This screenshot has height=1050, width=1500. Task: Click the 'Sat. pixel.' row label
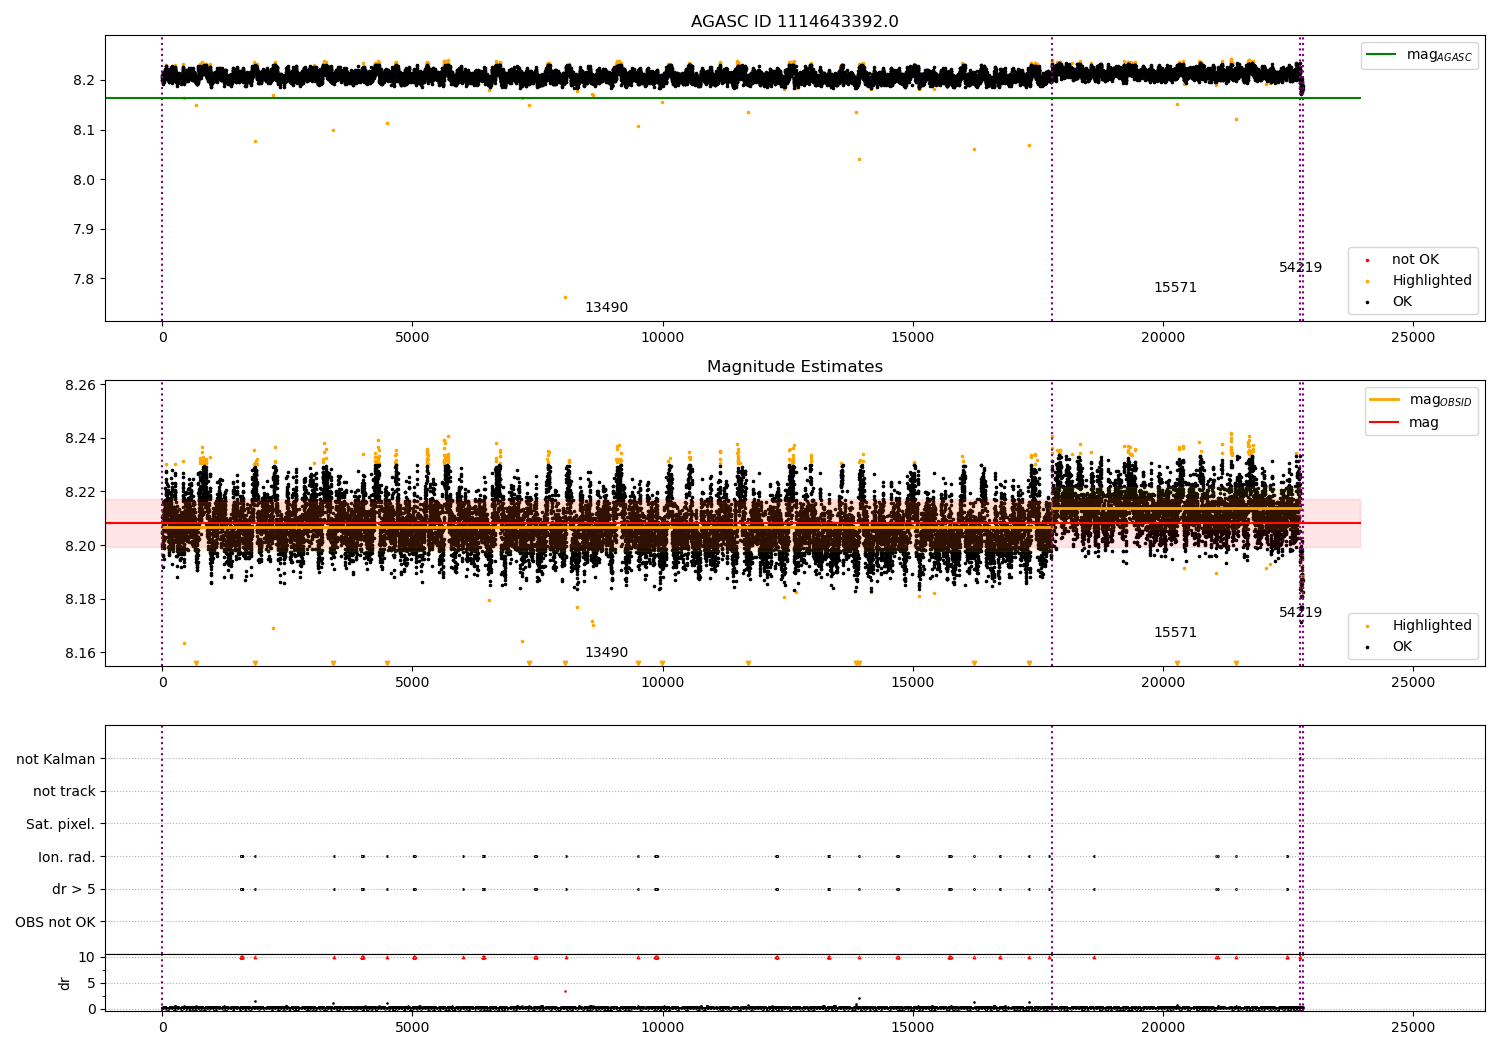point(61,825)
